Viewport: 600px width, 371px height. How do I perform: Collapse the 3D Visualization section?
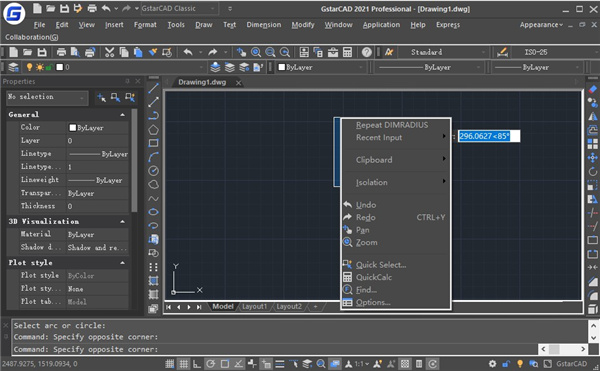coord(122,222)
